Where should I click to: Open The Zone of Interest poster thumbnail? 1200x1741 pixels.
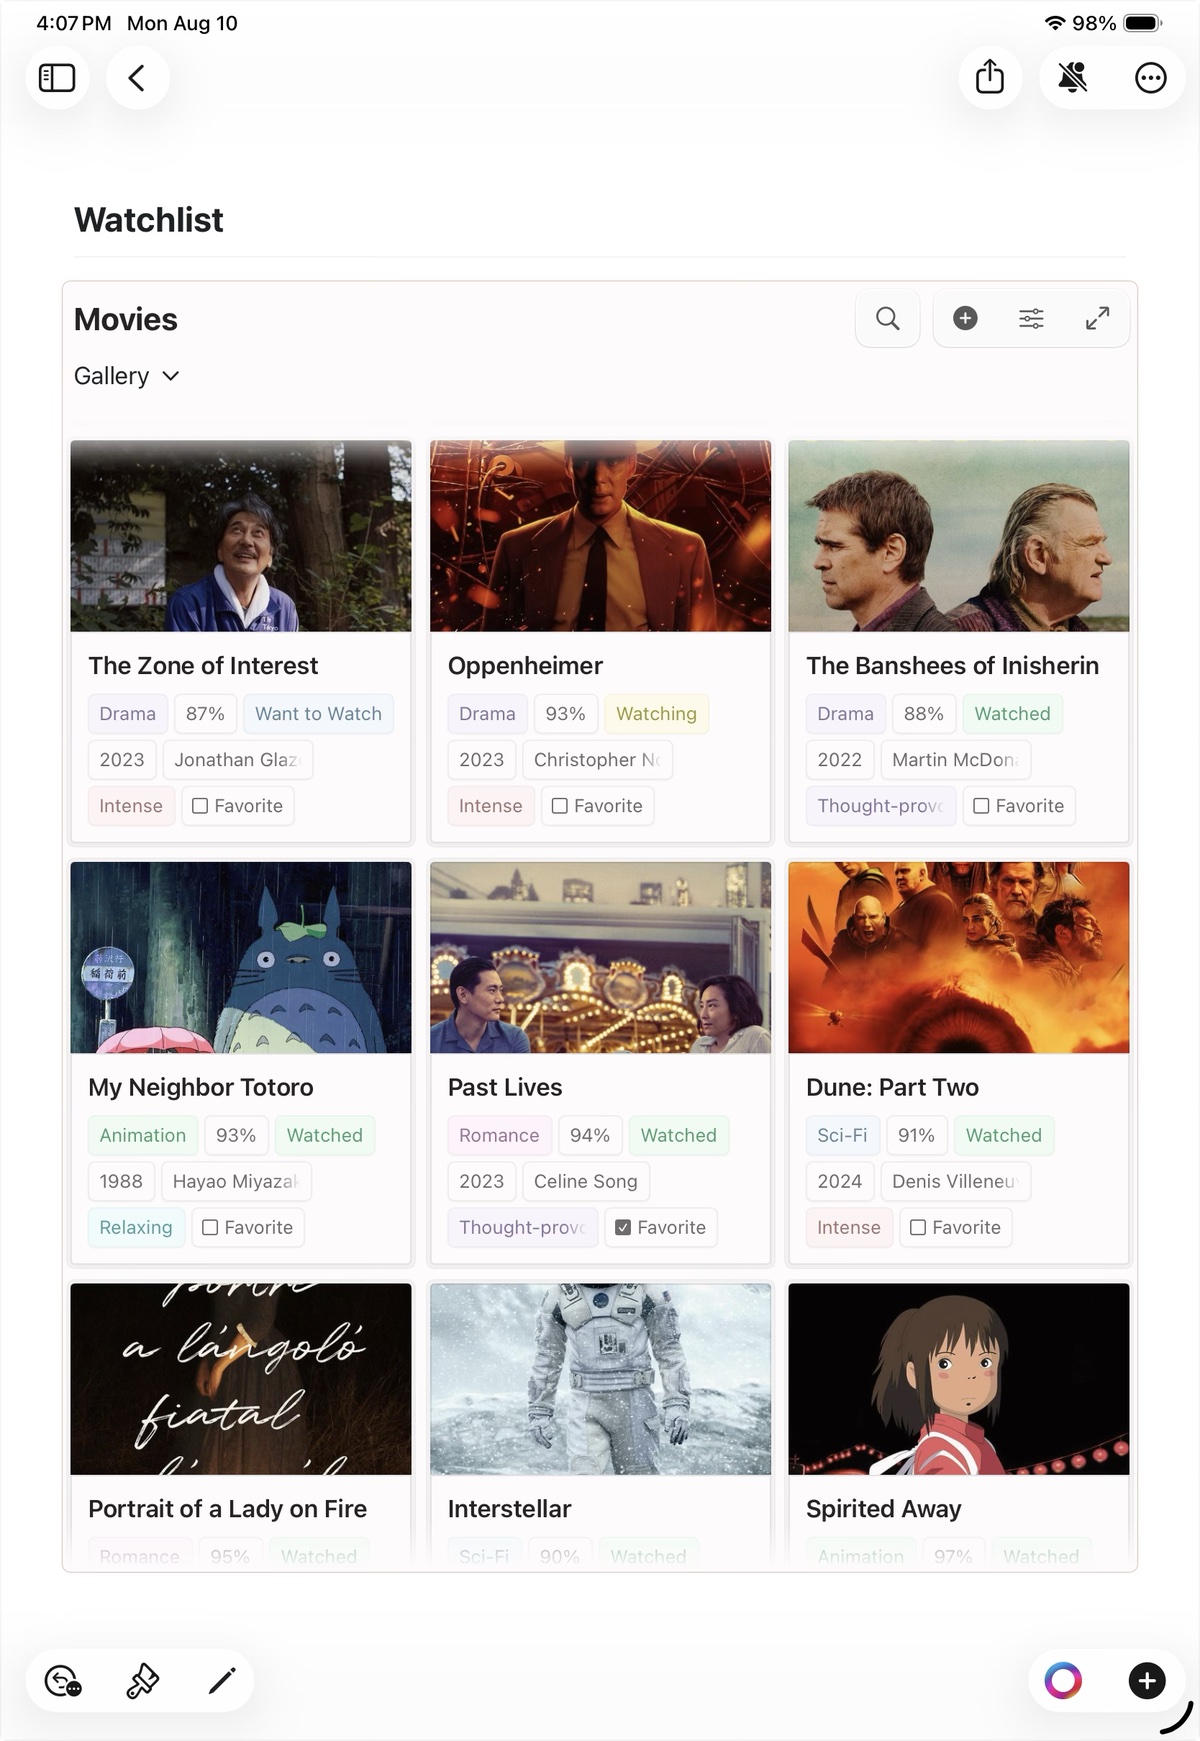(x=241, y=536)
